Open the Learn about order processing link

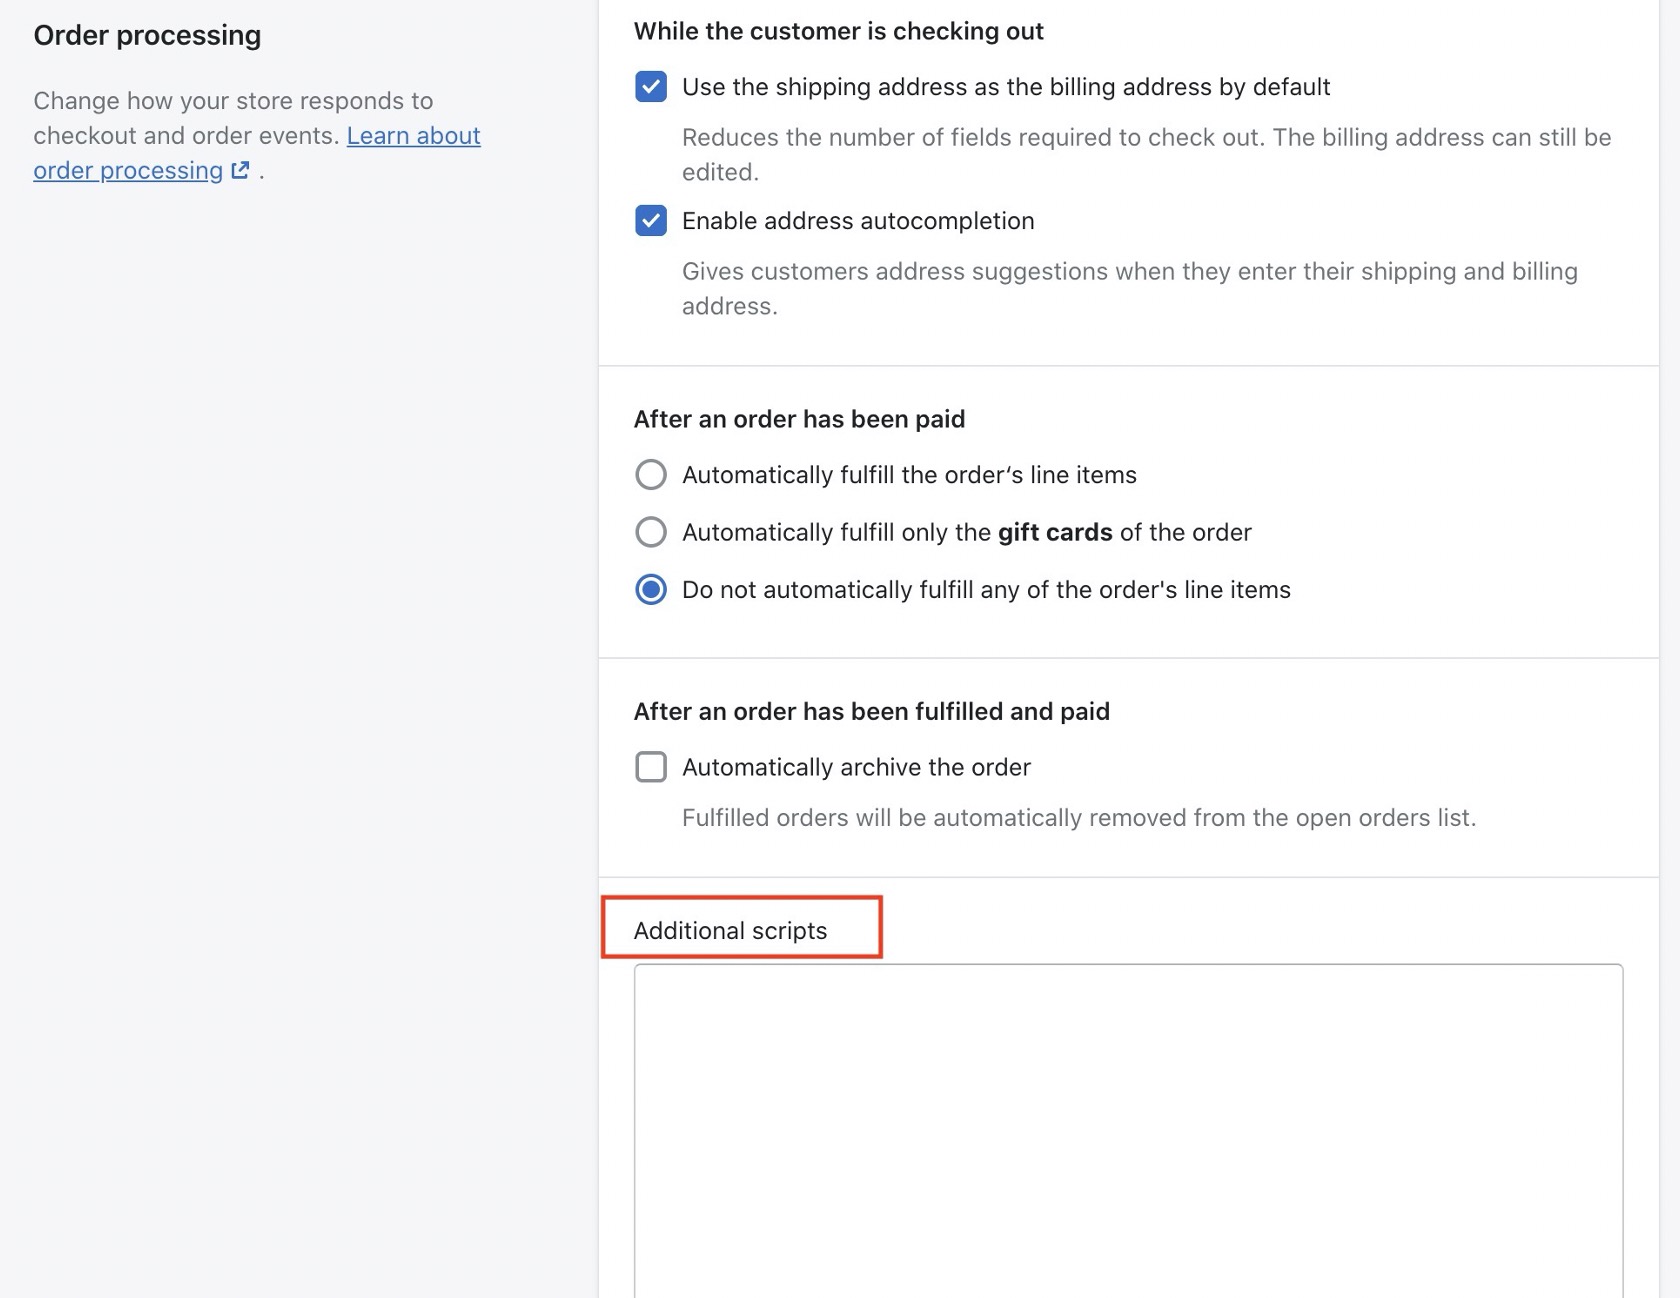click(x=413, y=136)
